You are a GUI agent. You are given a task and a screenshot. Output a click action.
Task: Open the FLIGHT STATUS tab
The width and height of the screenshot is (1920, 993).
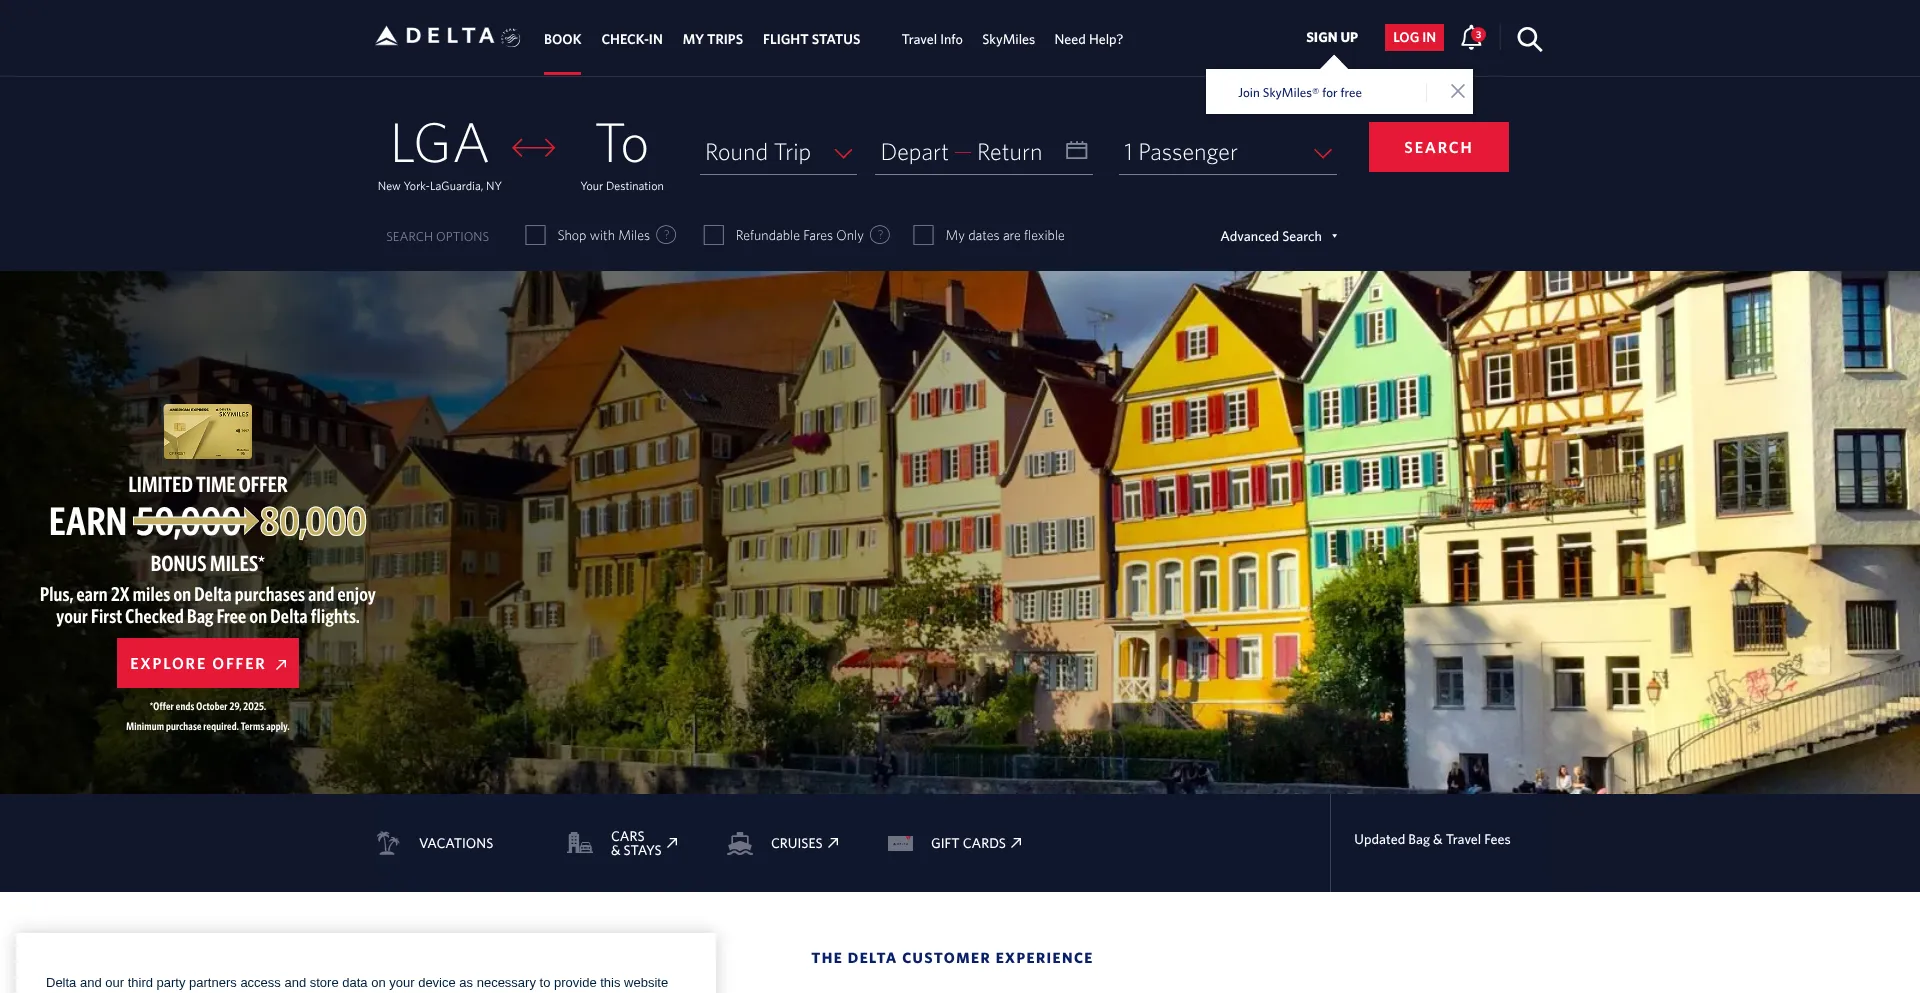coord(811,39)
